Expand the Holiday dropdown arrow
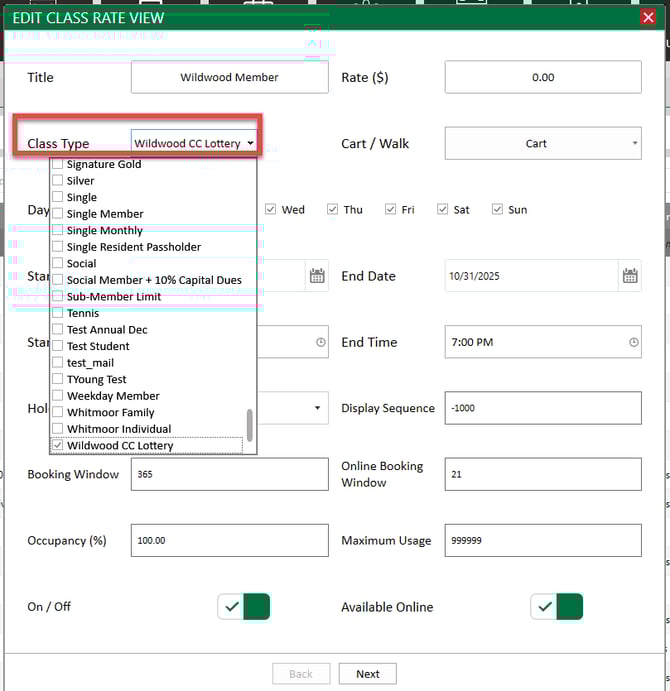The image size is (670, 691). pos(318,408)
